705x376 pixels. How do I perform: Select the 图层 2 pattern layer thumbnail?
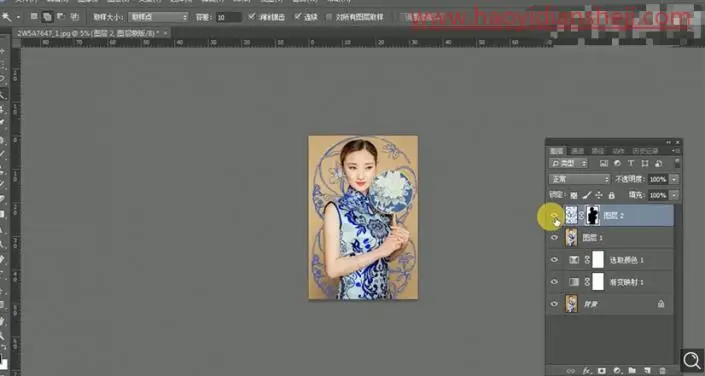(571, 215)
